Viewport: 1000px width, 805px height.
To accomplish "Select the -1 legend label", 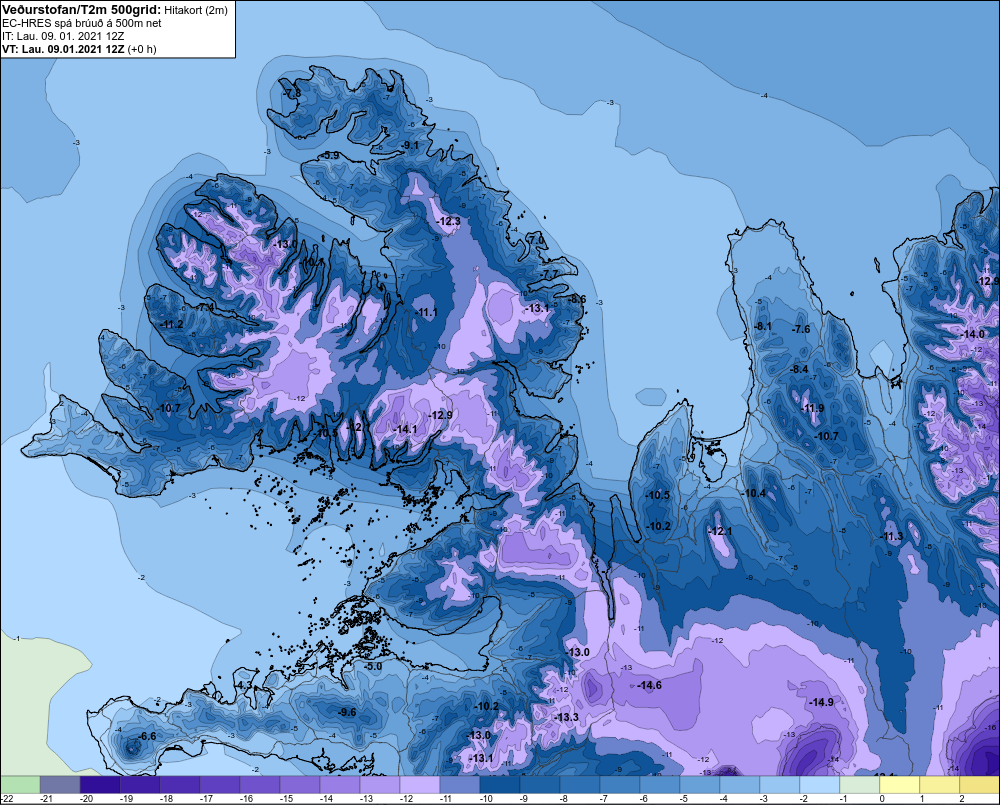I will coord(844,799).
